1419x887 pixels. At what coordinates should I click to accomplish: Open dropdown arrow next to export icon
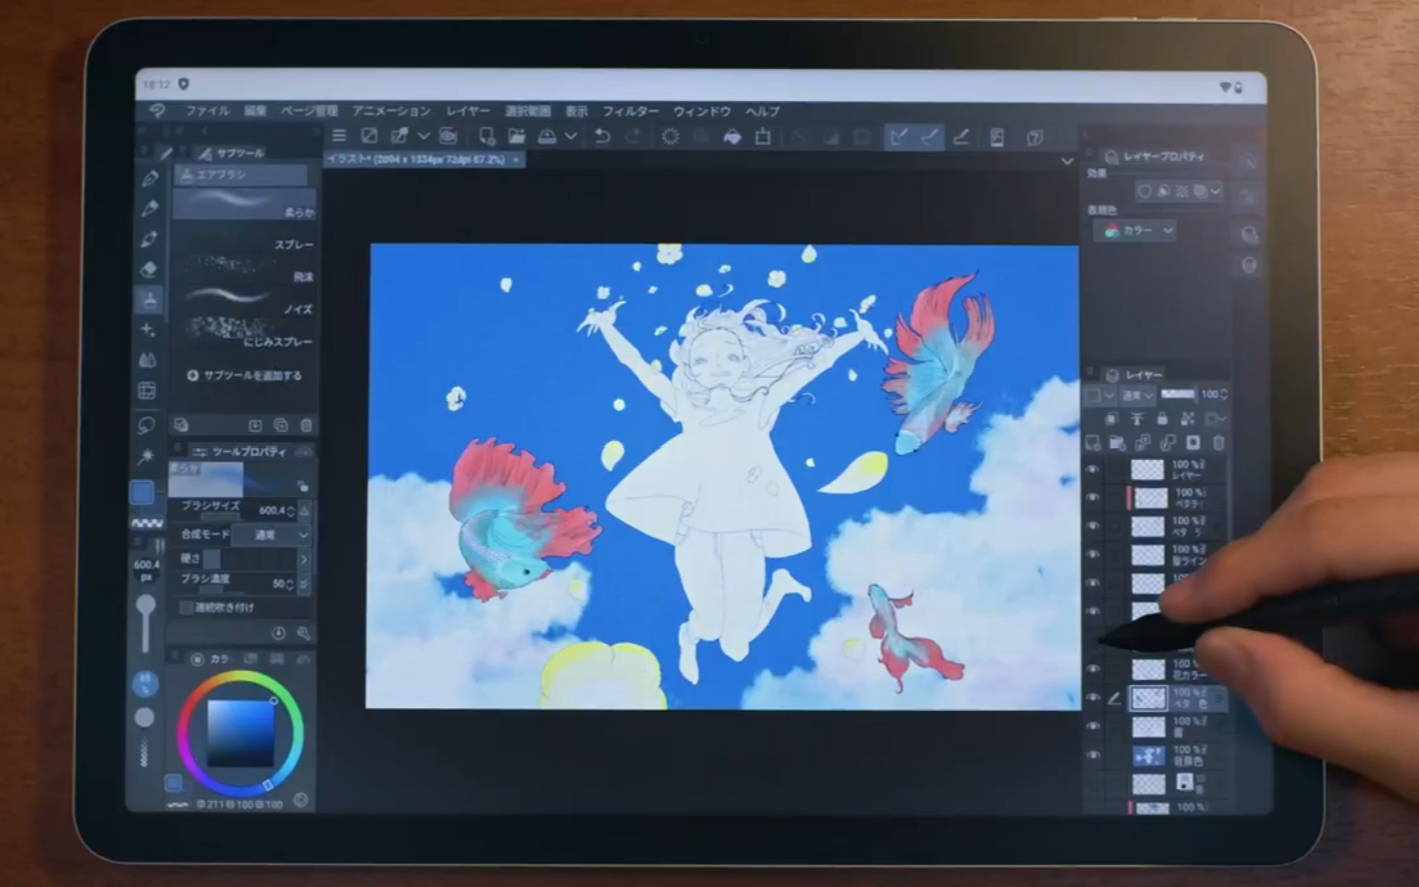click(x=424, y=136)
